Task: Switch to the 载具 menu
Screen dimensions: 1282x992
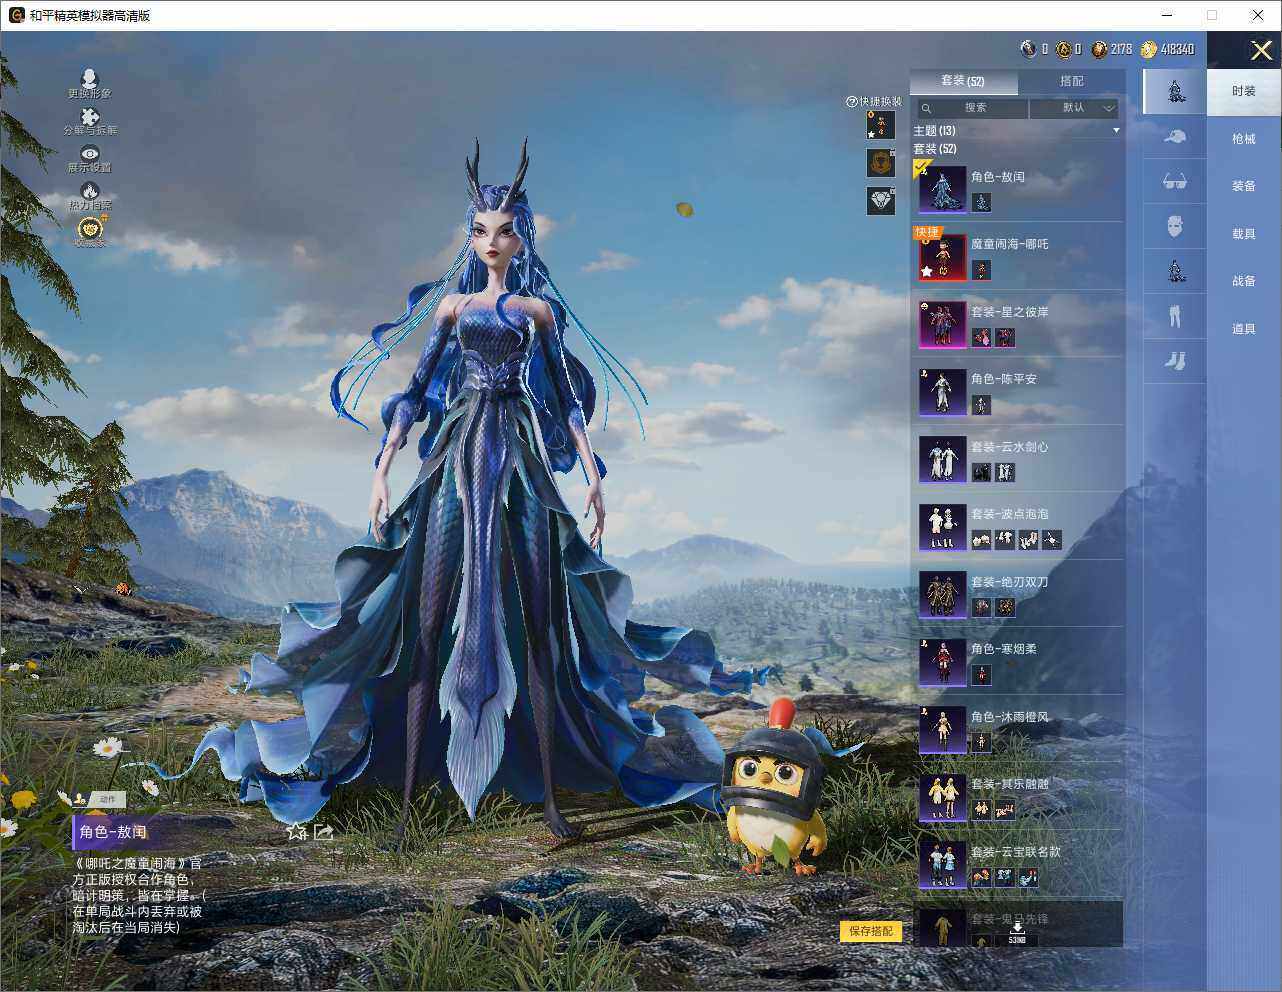Action: click(1244, 234)
